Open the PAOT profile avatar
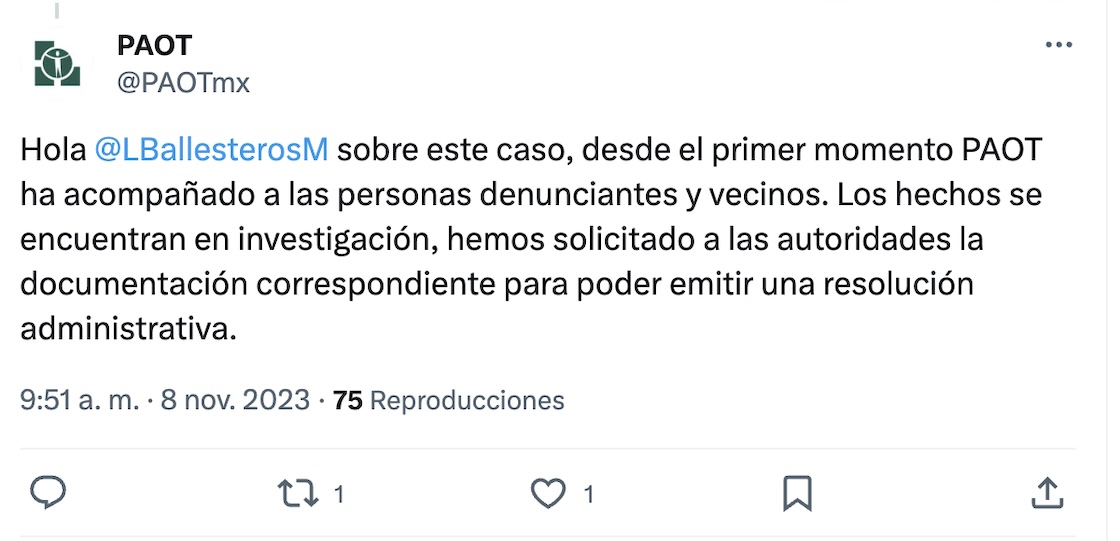The height and width of the screenshot is (541, 1120). click(57, 63)
